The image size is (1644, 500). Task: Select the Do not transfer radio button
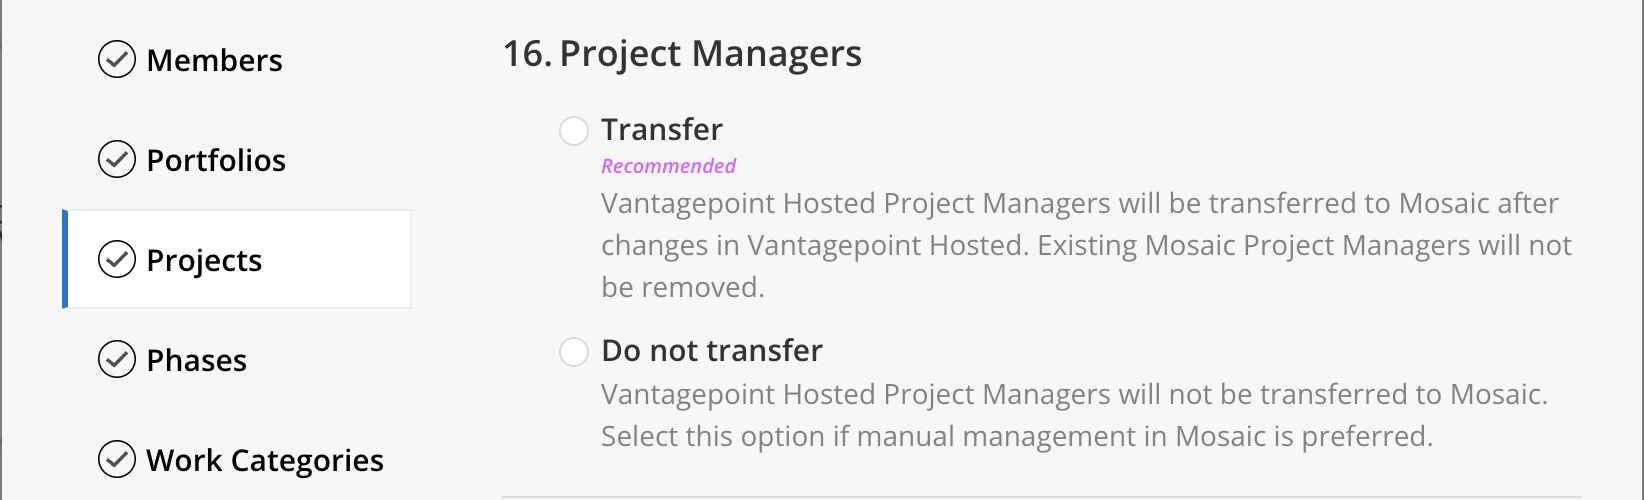574,352
